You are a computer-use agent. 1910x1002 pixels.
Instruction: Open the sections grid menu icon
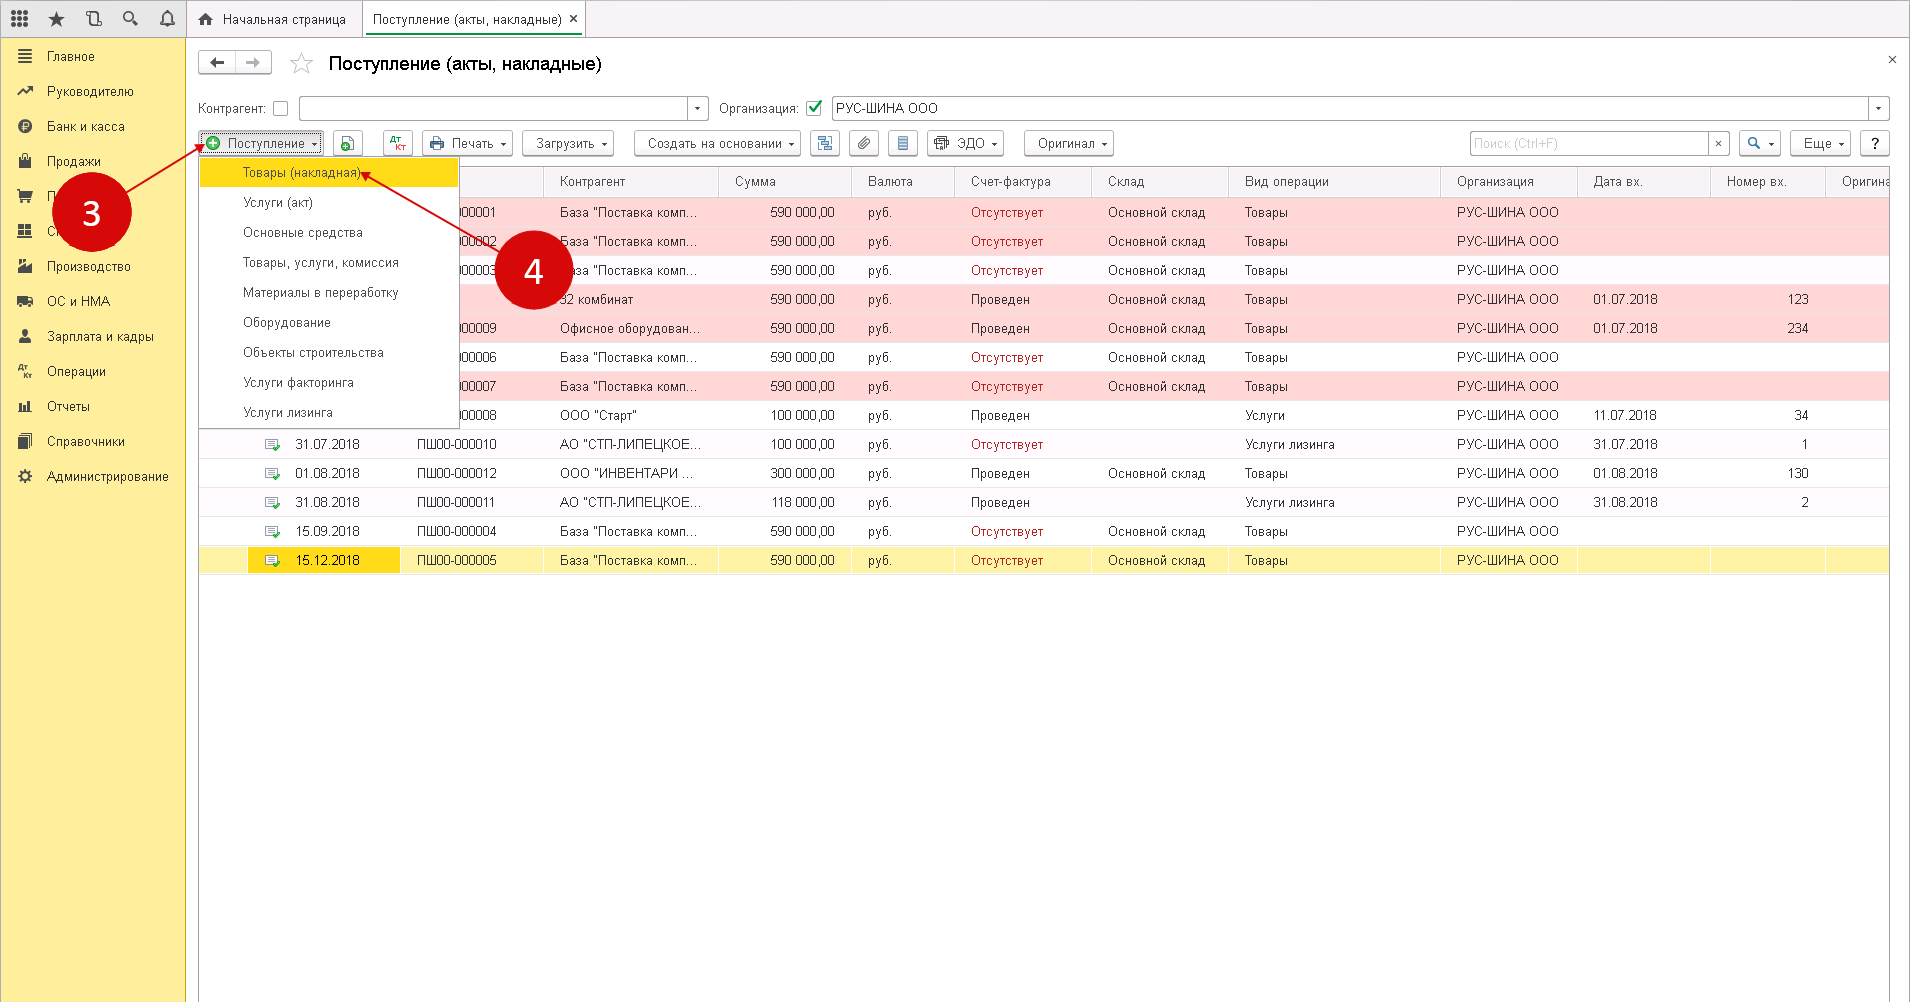[x=19, y=19]
